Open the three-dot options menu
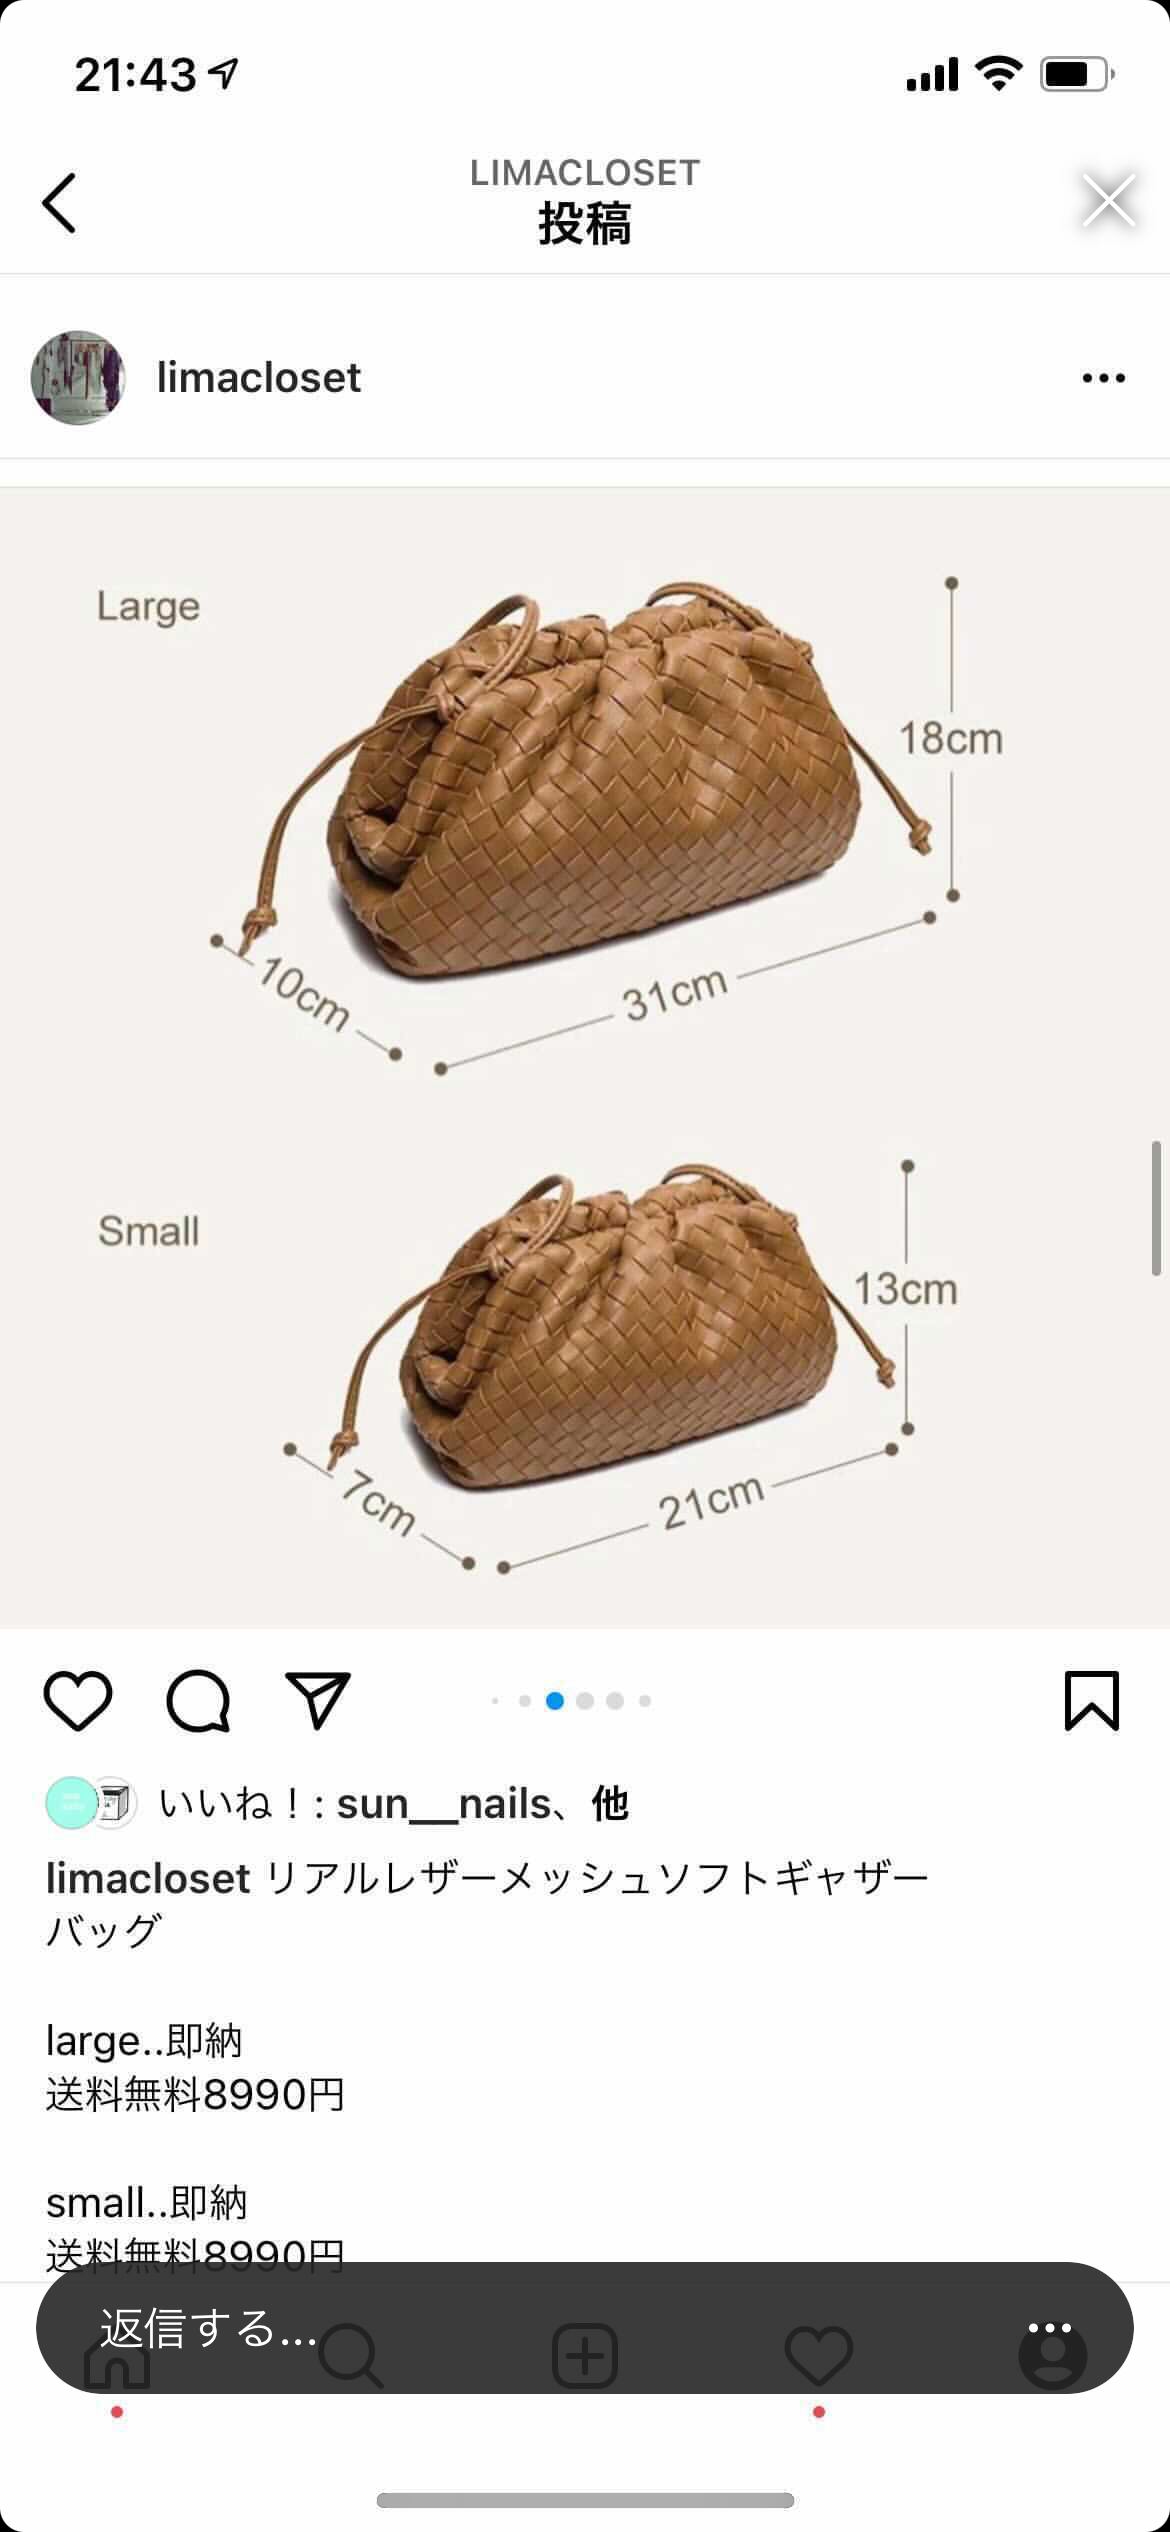 (x=1104, y=378)
